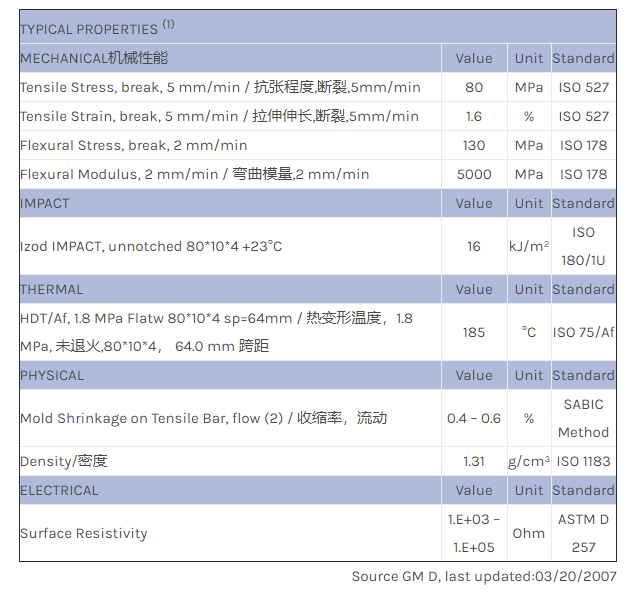Viewport: 628px width, 600px height.
Task: Select the Mold Shrinkage value 0.4 – 0.6
Action: click(x=474, y=418)
